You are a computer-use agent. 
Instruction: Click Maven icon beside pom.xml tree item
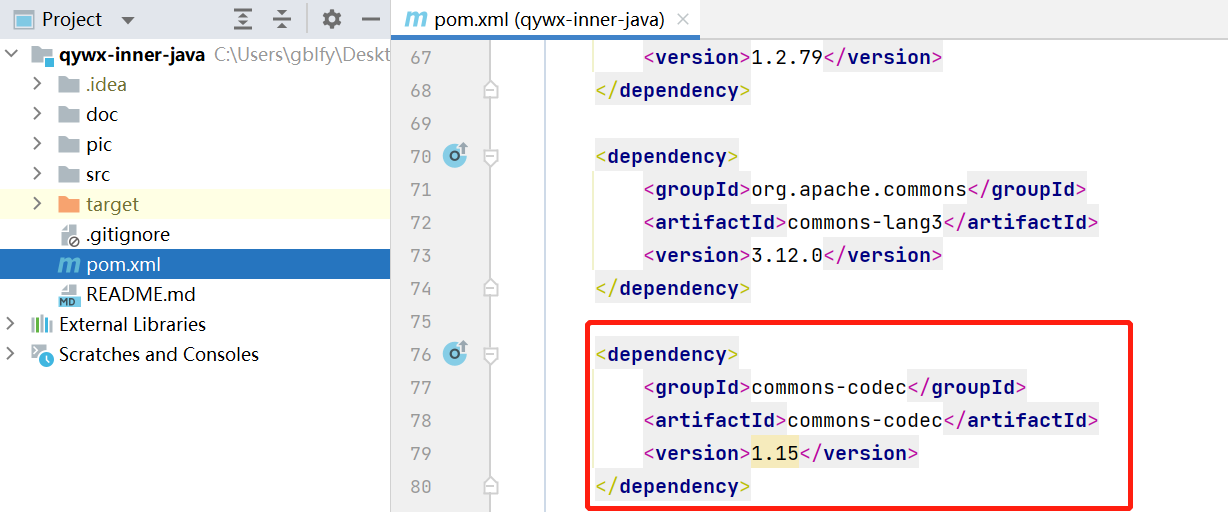69,265
